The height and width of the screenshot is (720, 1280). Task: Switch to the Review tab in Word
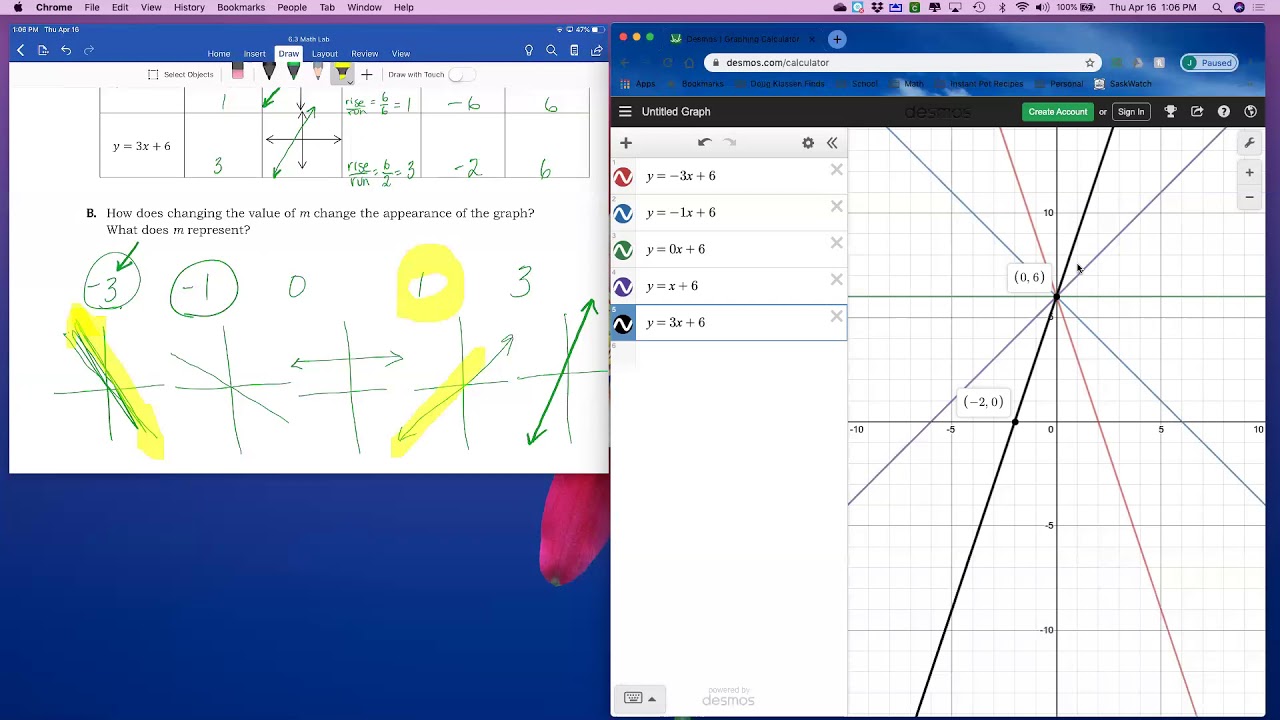[365, 54]
